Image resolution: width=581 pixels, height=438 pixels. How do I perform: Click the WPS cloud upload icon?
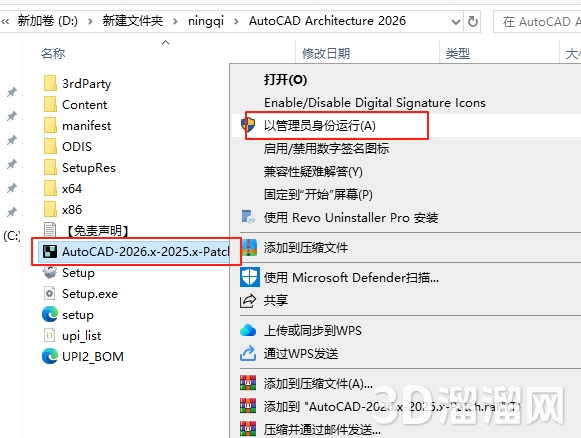(x=248, y=330)
